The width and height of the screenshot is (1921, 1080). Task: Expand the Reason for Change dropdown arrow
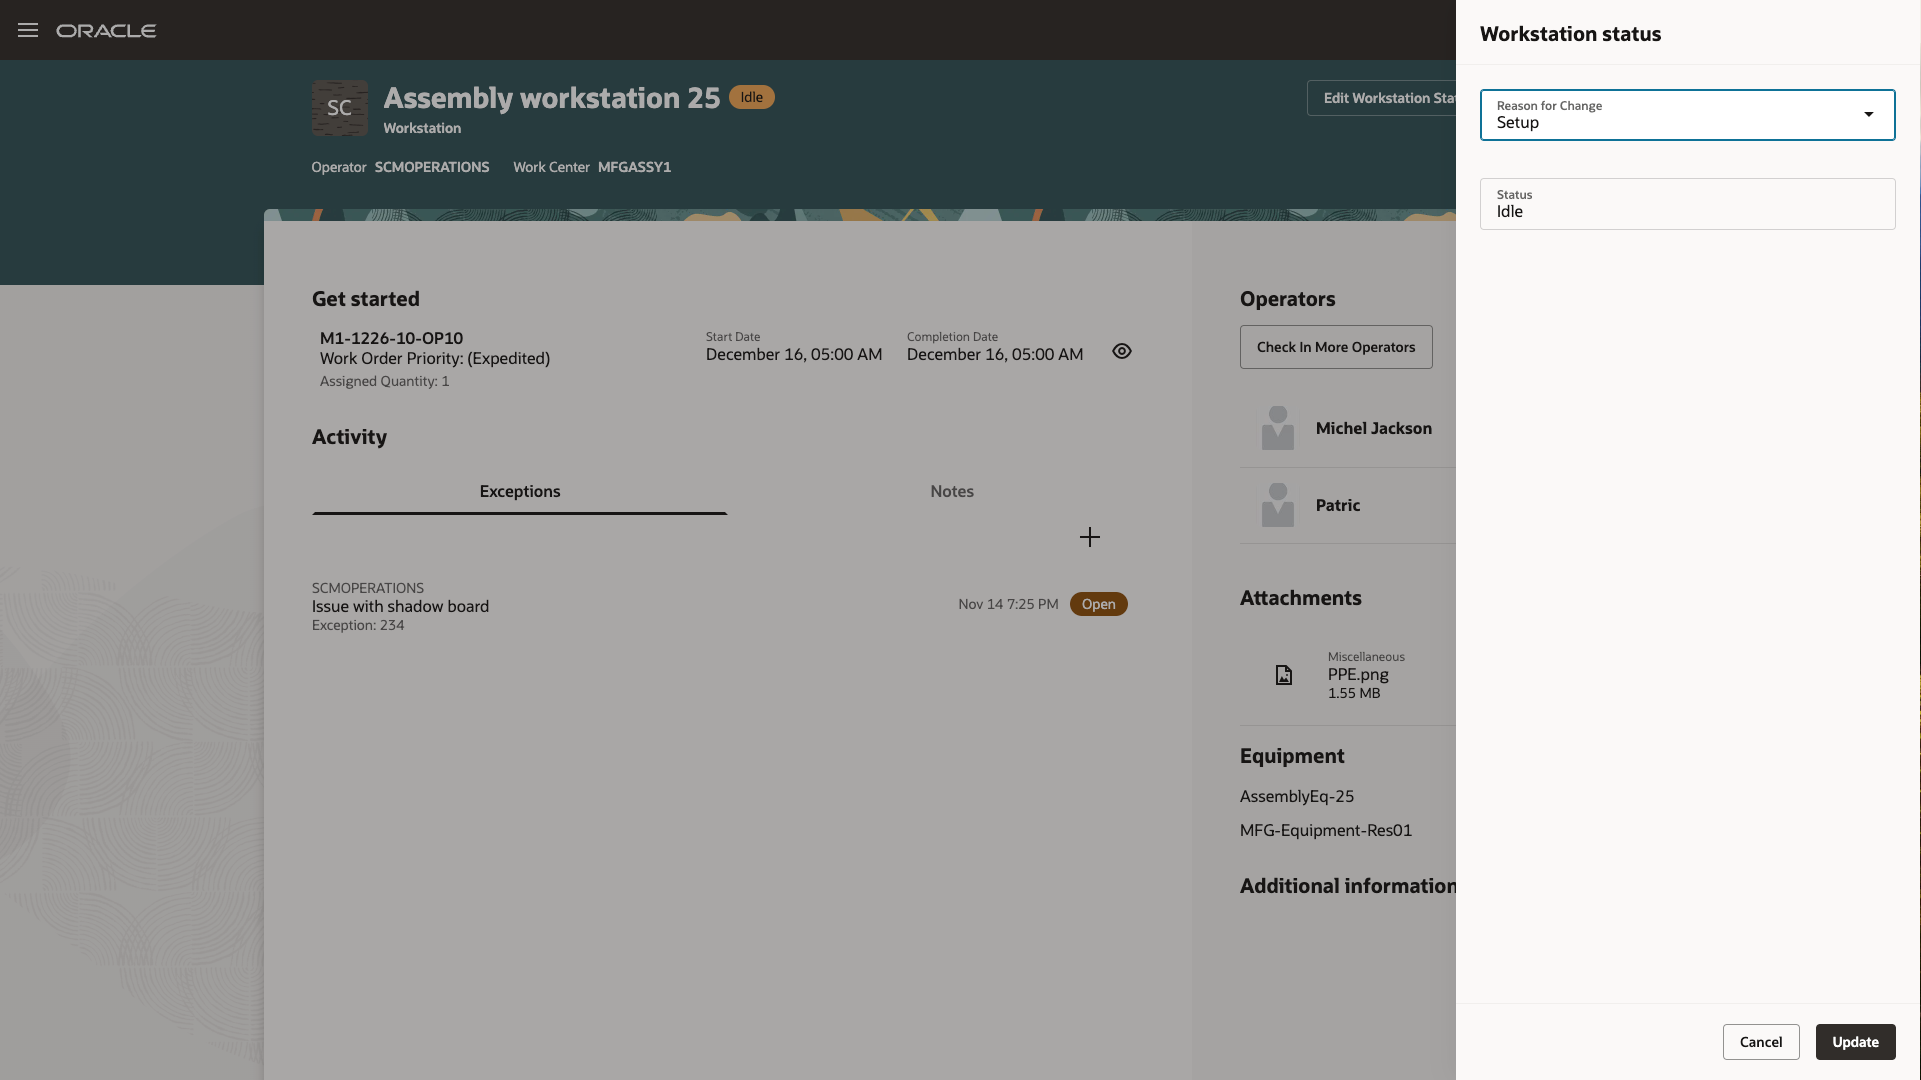click(x=1868, y=114)
